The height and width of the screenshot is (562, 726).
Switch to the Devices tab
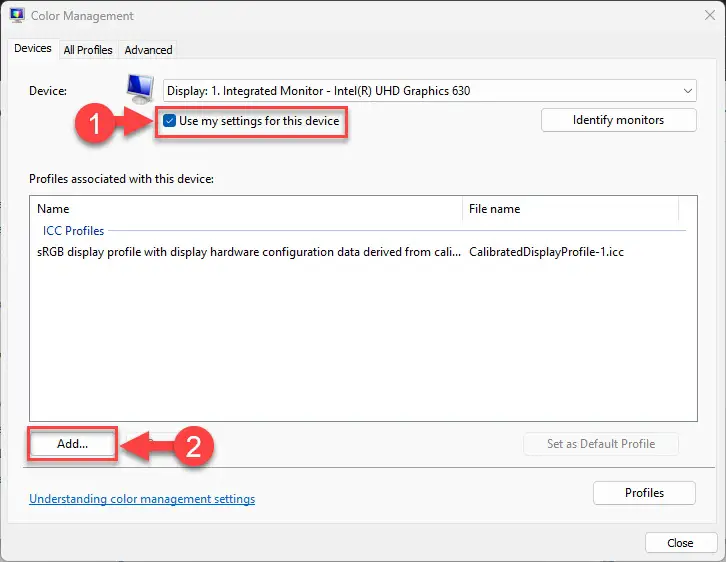(33, 48)
